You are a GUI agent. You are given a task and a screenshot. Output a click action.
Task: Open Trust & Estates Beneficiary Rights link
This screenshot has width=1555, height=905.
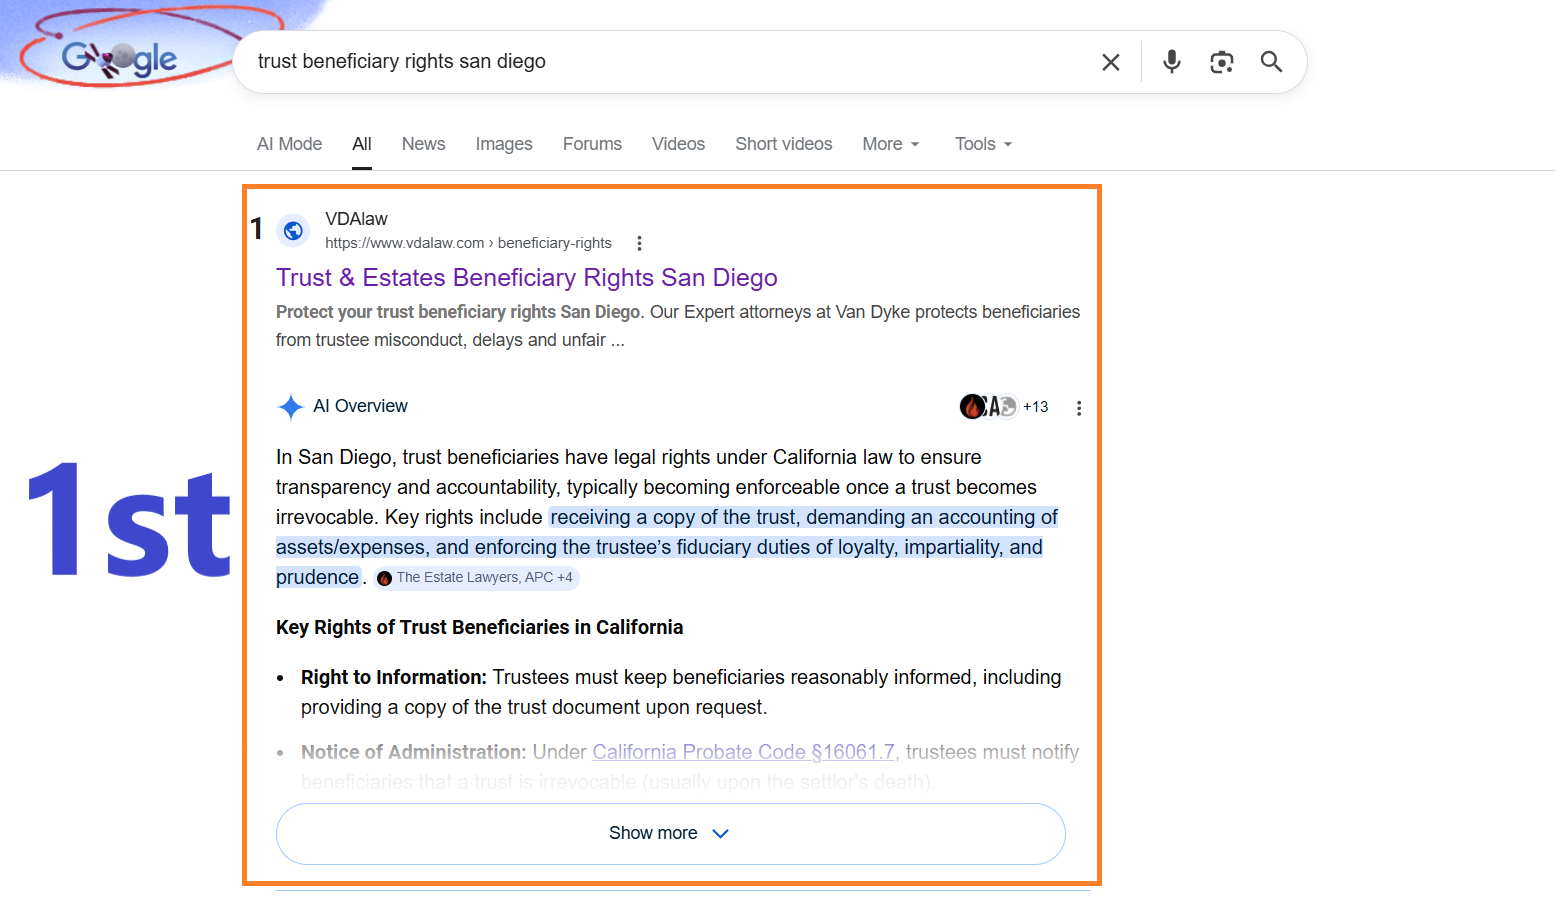coord(526,277)
